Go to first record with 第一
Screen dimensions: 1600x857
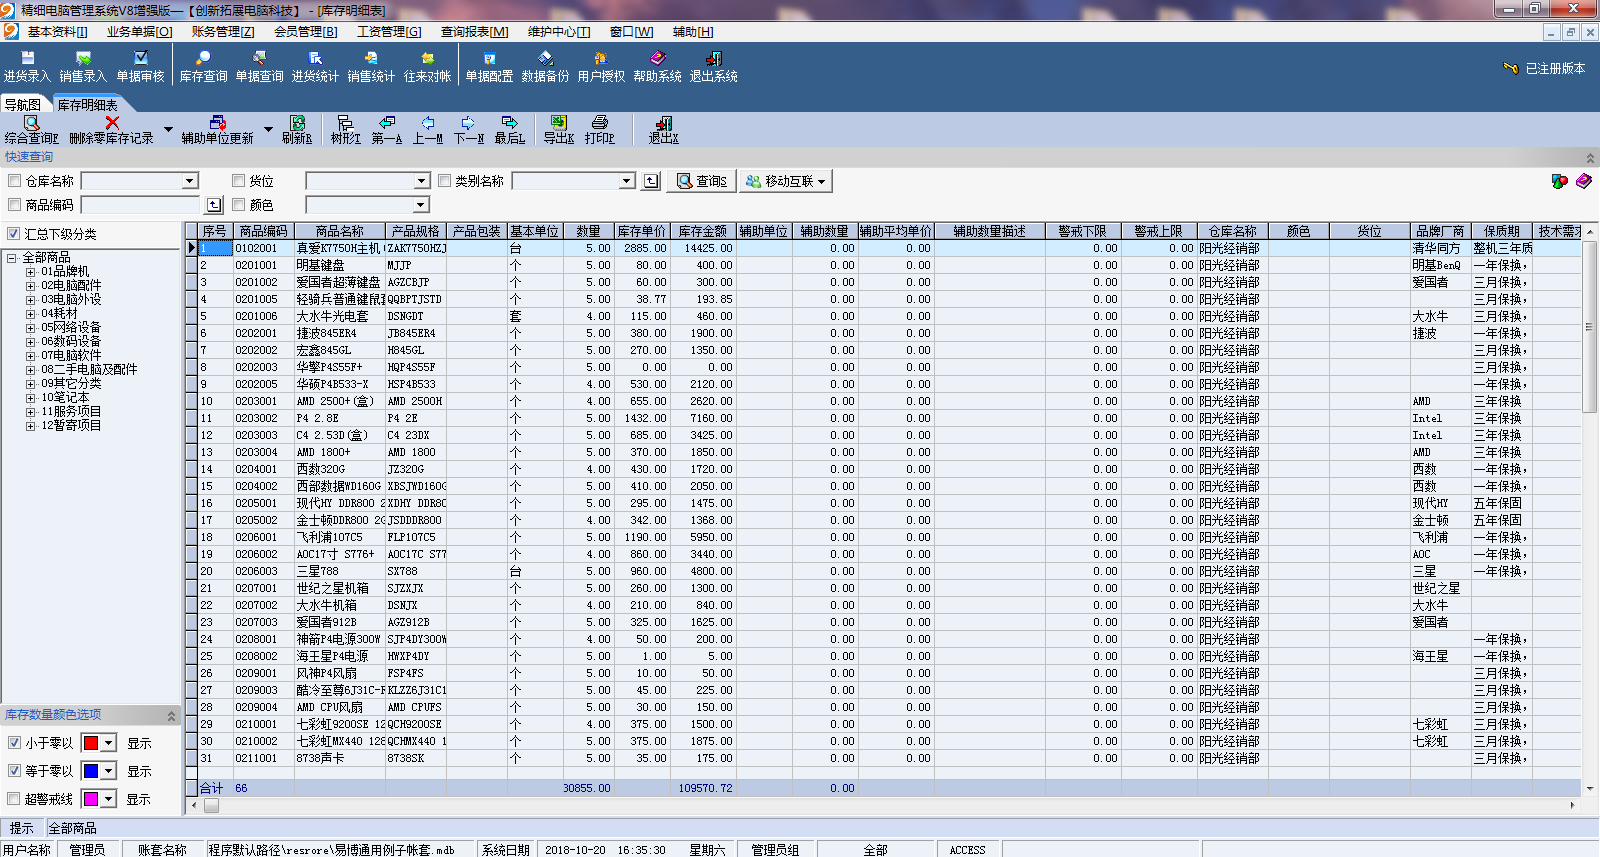click(x=387, y=130)
